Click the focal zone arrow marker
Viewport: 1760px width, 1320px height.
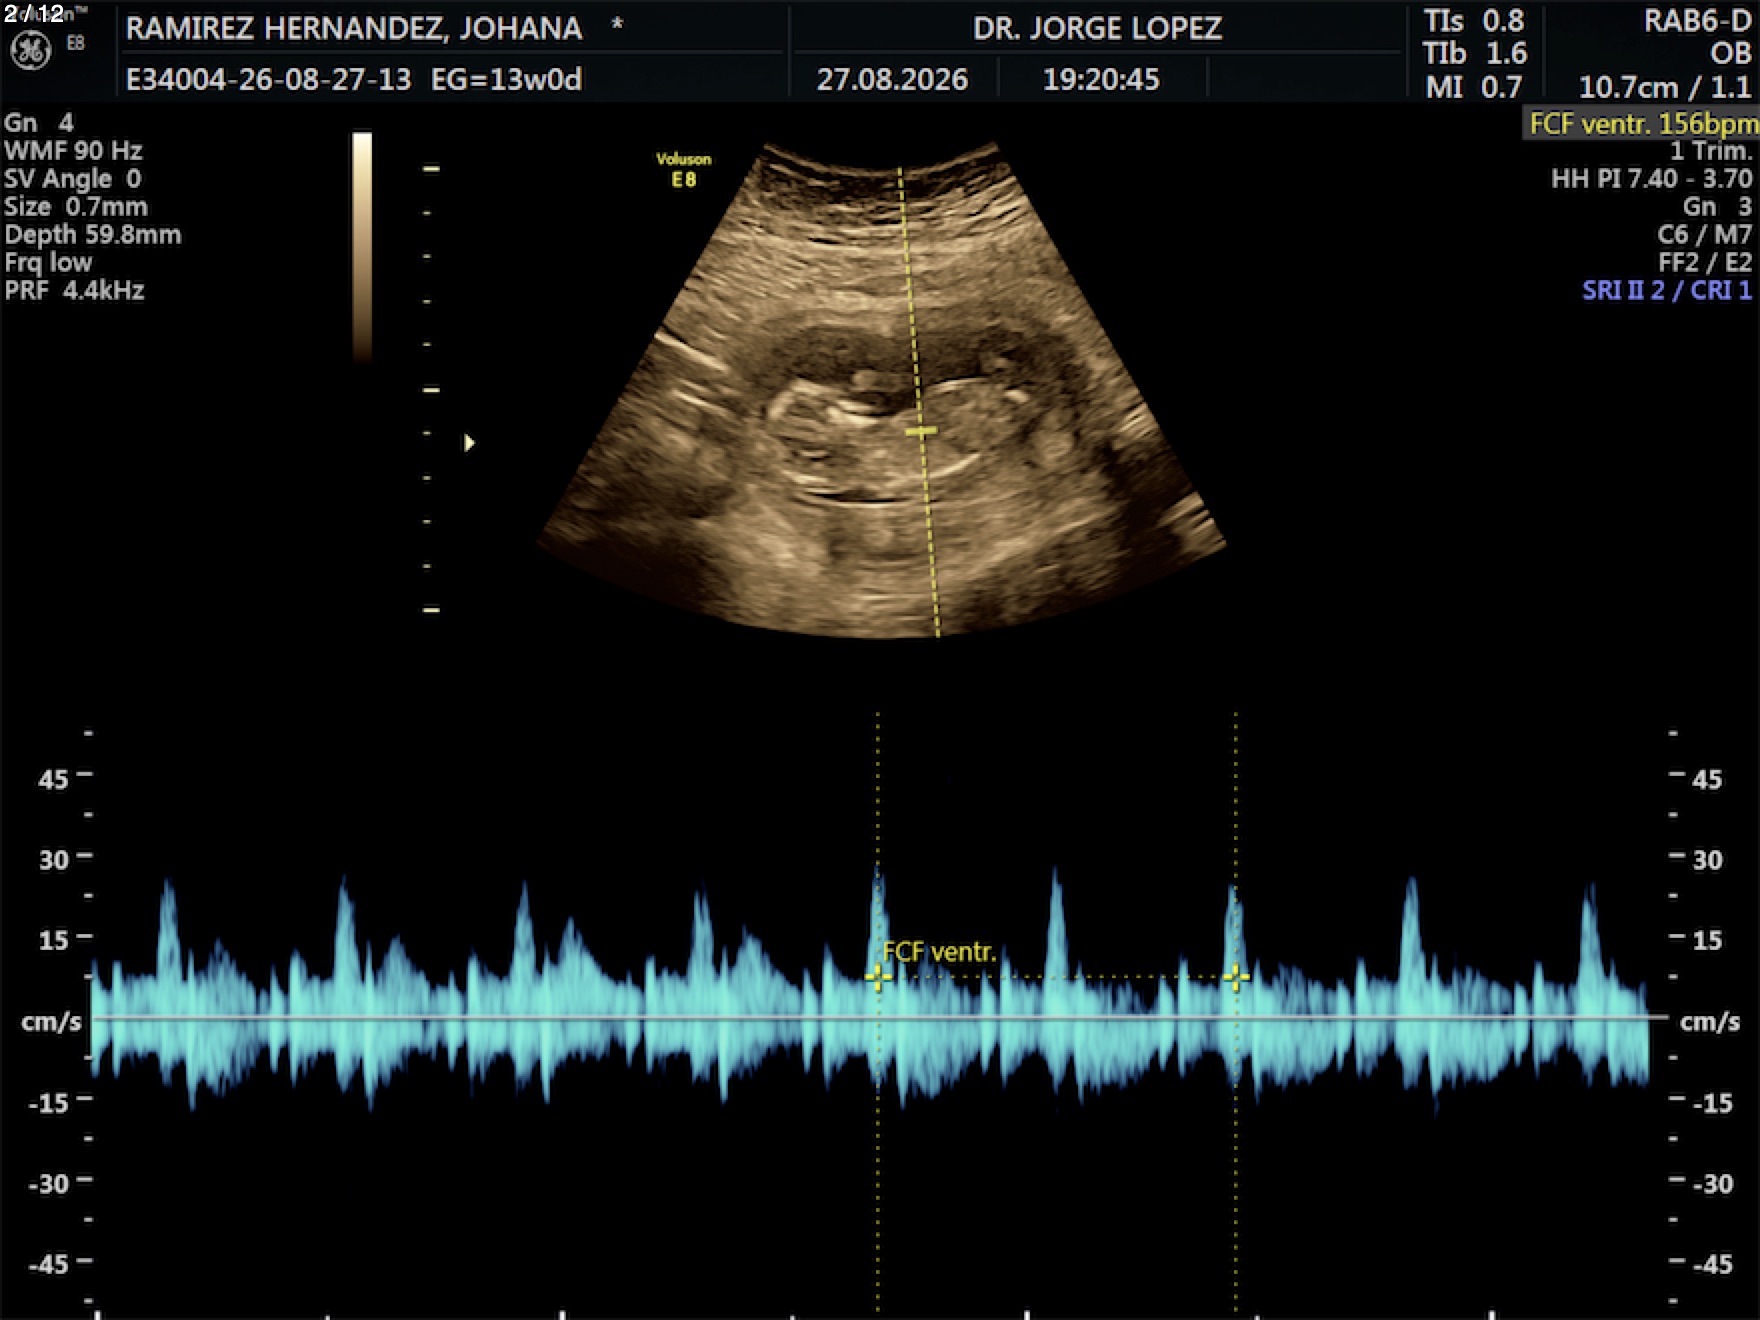coord(469,442)
